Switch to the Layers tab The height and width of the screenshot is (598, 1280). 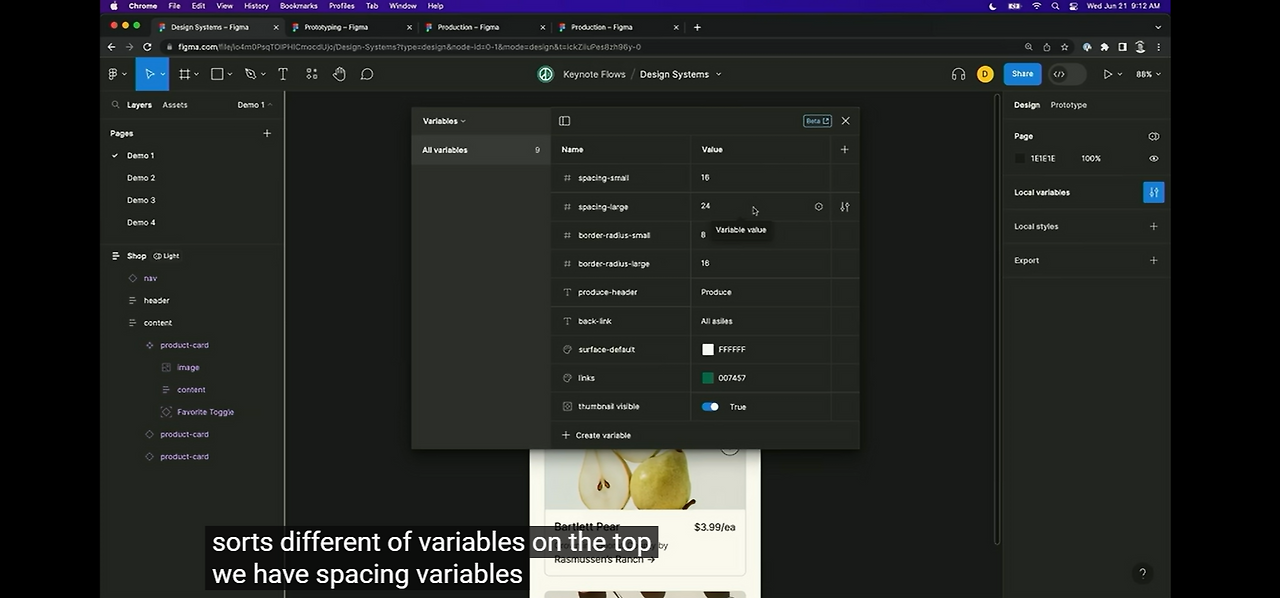[x=139, y=105]
